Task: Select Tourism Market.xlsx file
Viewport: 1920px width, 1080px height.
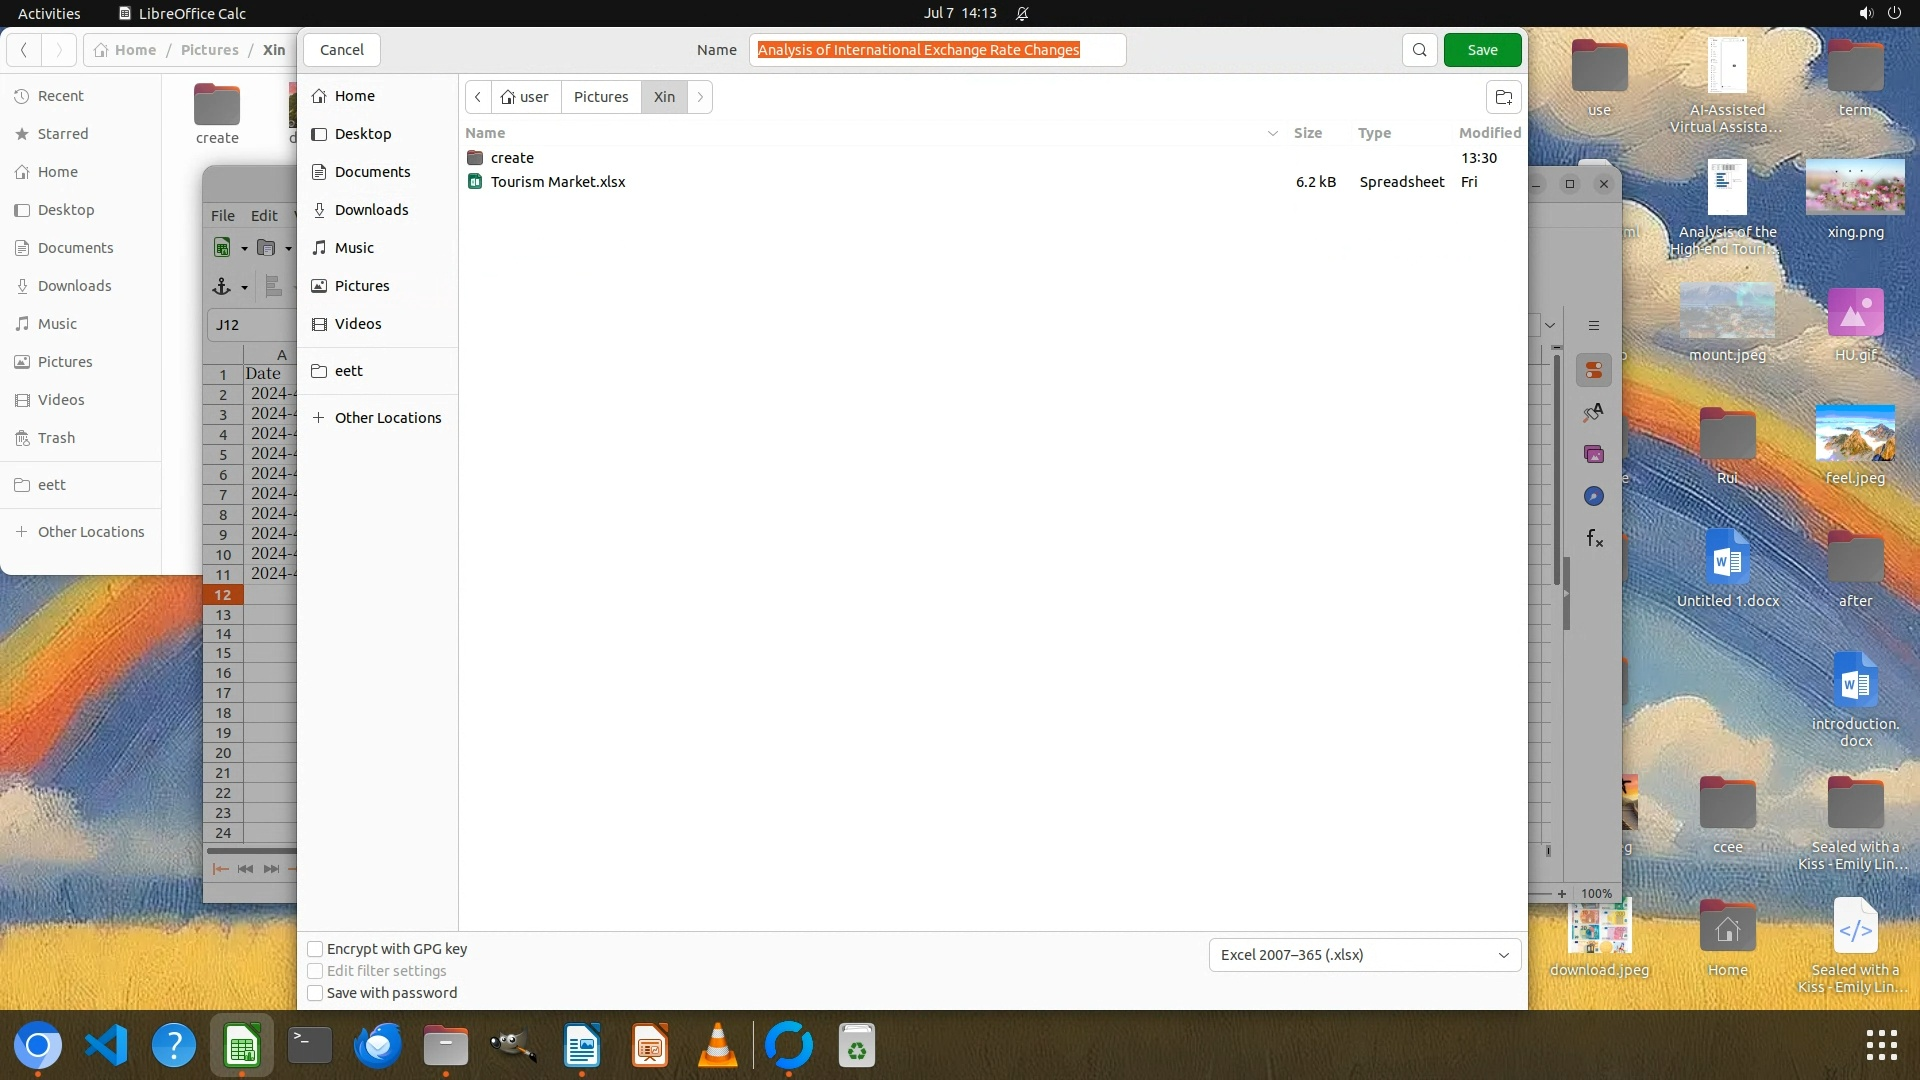Action: click(557, 182)
